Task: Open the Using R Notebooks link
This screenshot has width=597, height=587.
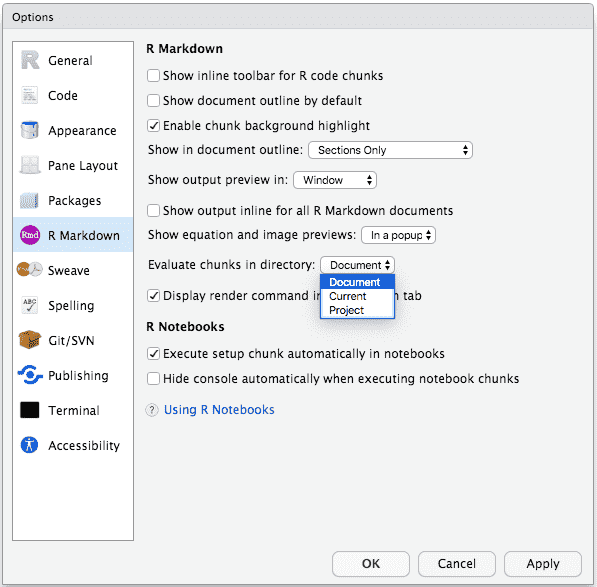Action: (219, 410)
